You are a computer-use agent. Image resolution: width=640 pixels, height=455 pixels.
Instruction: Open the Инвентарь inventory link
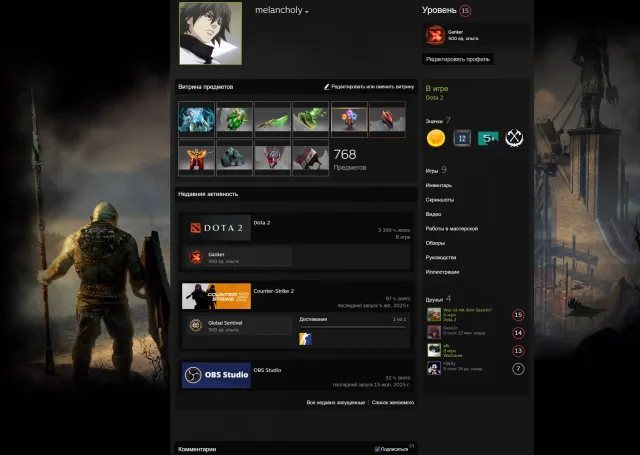(x=439, y=185)
